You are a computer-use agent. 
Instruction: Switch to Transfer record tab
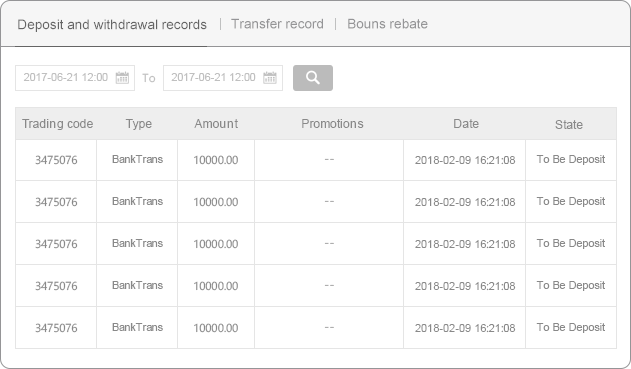(x=277, y=24)
